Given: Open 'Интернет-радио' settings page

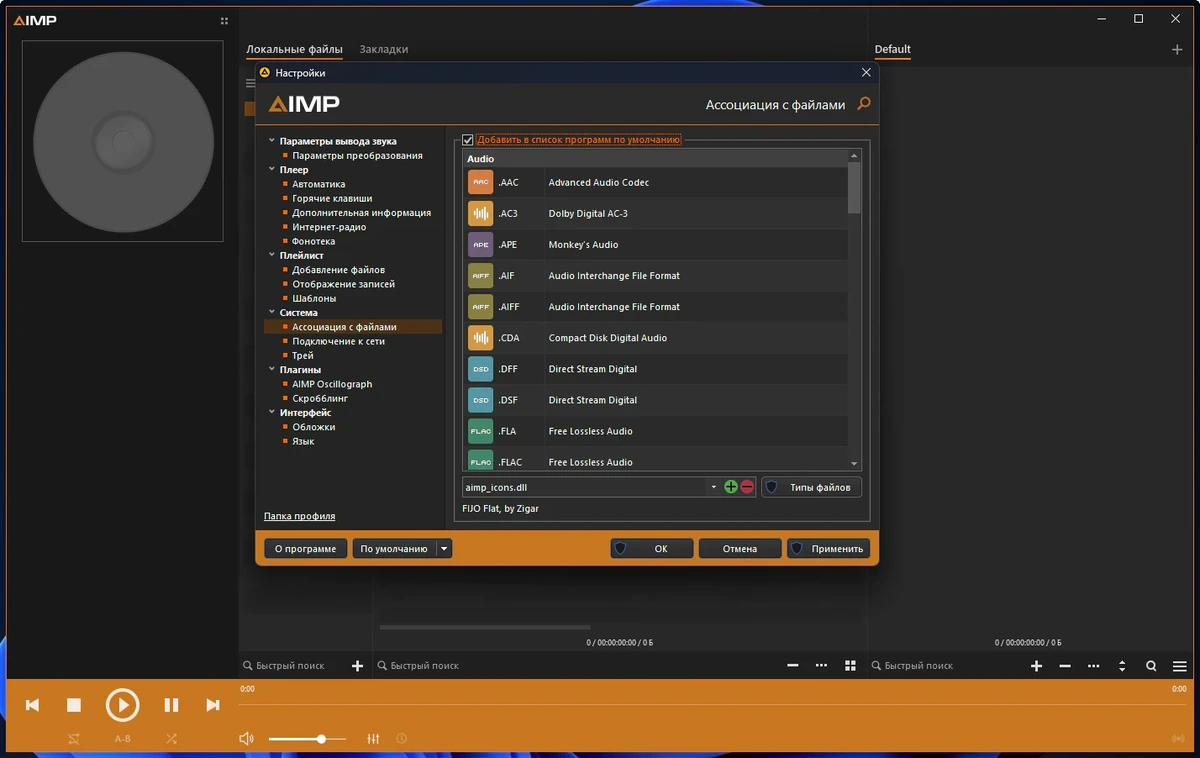Looking at the screenshot, I should [x=329, y=227].
